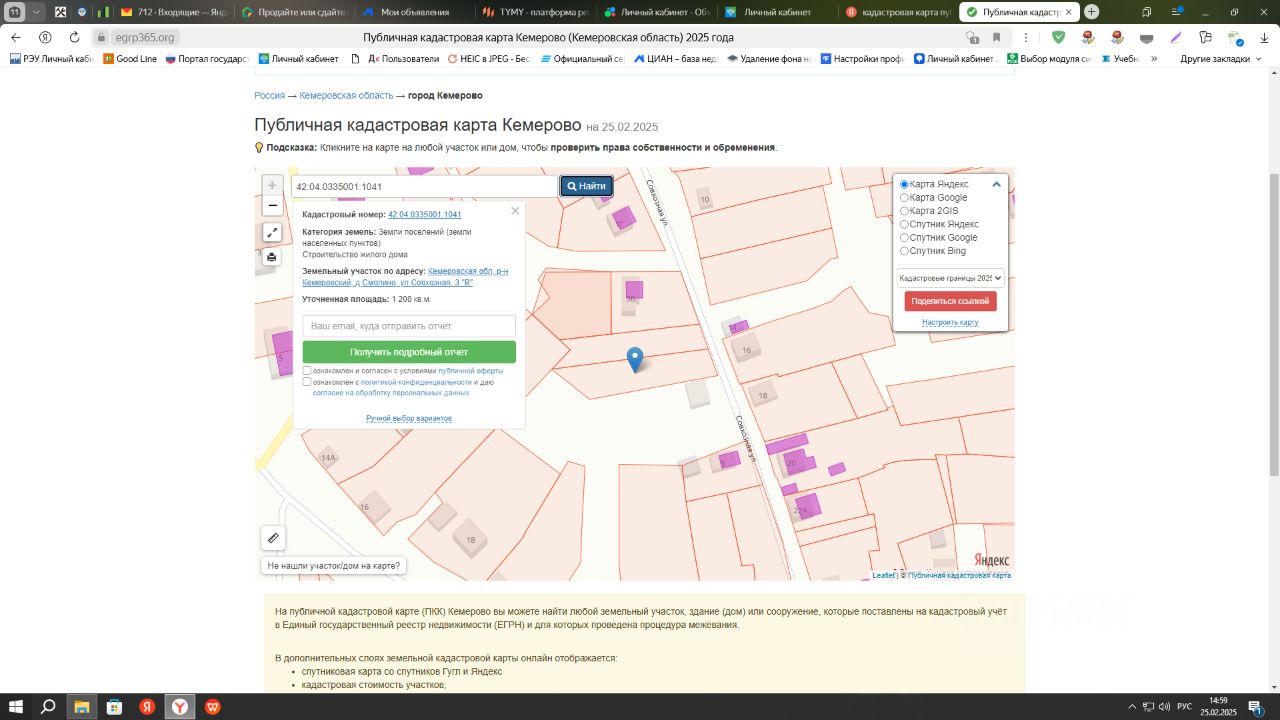Open Leaflet attribution link
Image resolution: width=1280 pixels, height=720 pixels.
point(883,576)
